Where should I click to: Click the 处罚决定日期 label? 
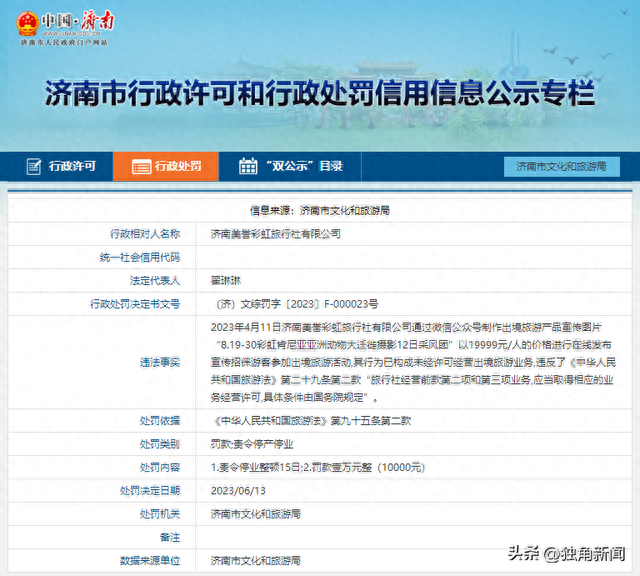[x=150, y=490]
